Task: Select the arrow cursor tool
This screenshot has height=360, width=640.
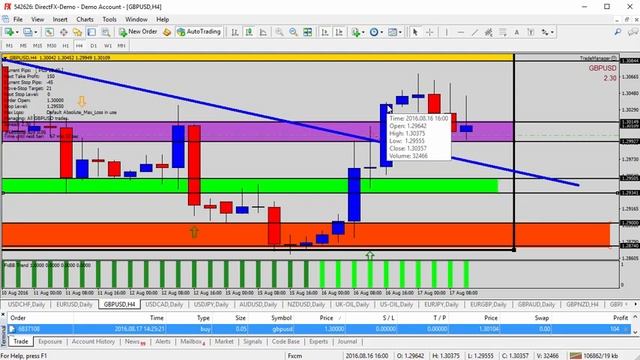Action: [x=415, y=32]
